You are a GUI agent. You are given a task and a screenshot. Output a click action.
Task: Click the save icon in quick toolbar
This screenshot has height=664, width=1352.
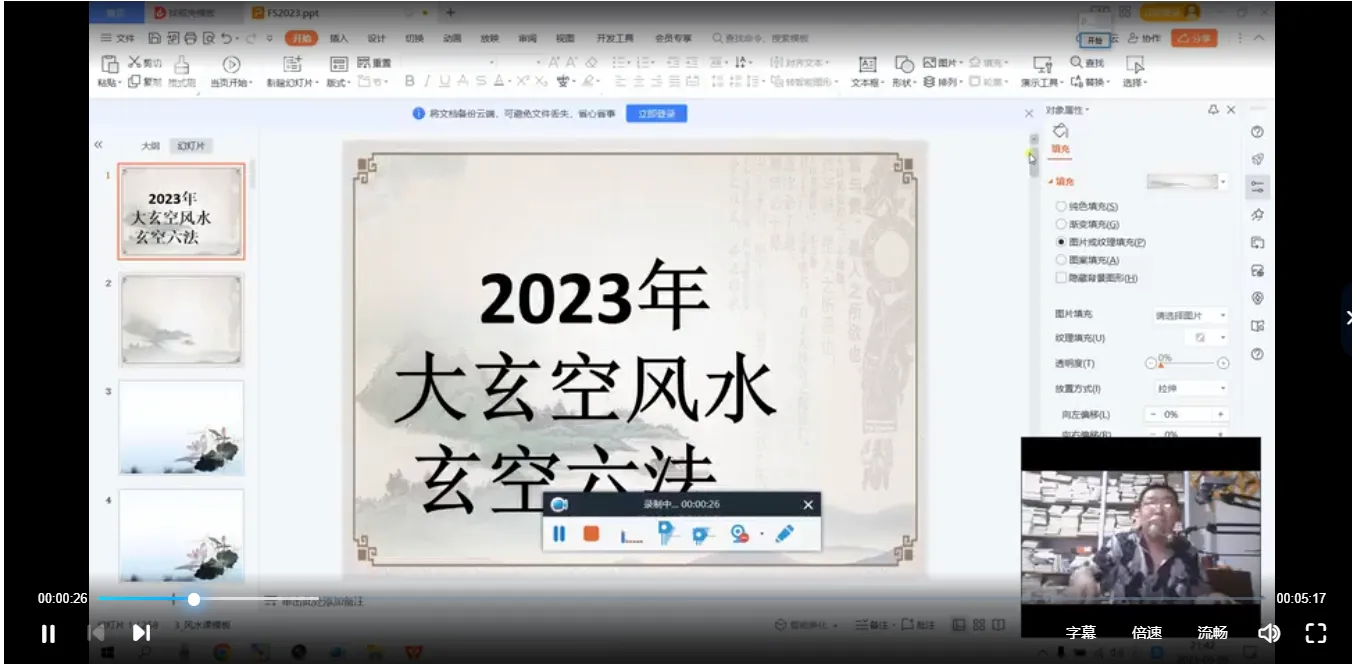(x=155, y=38)
